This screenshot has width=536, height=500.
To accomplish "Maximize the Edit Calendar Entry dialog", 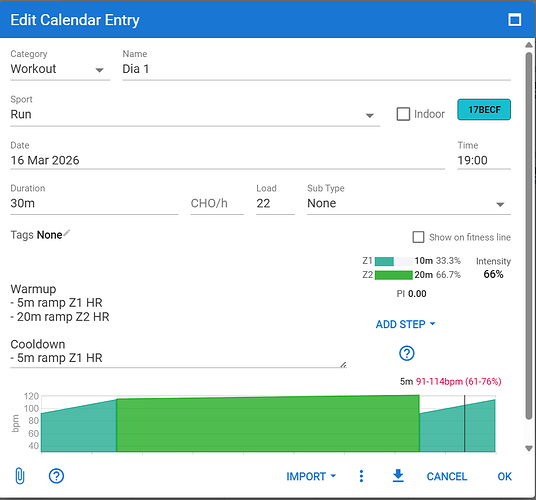I will pos(514,20).
